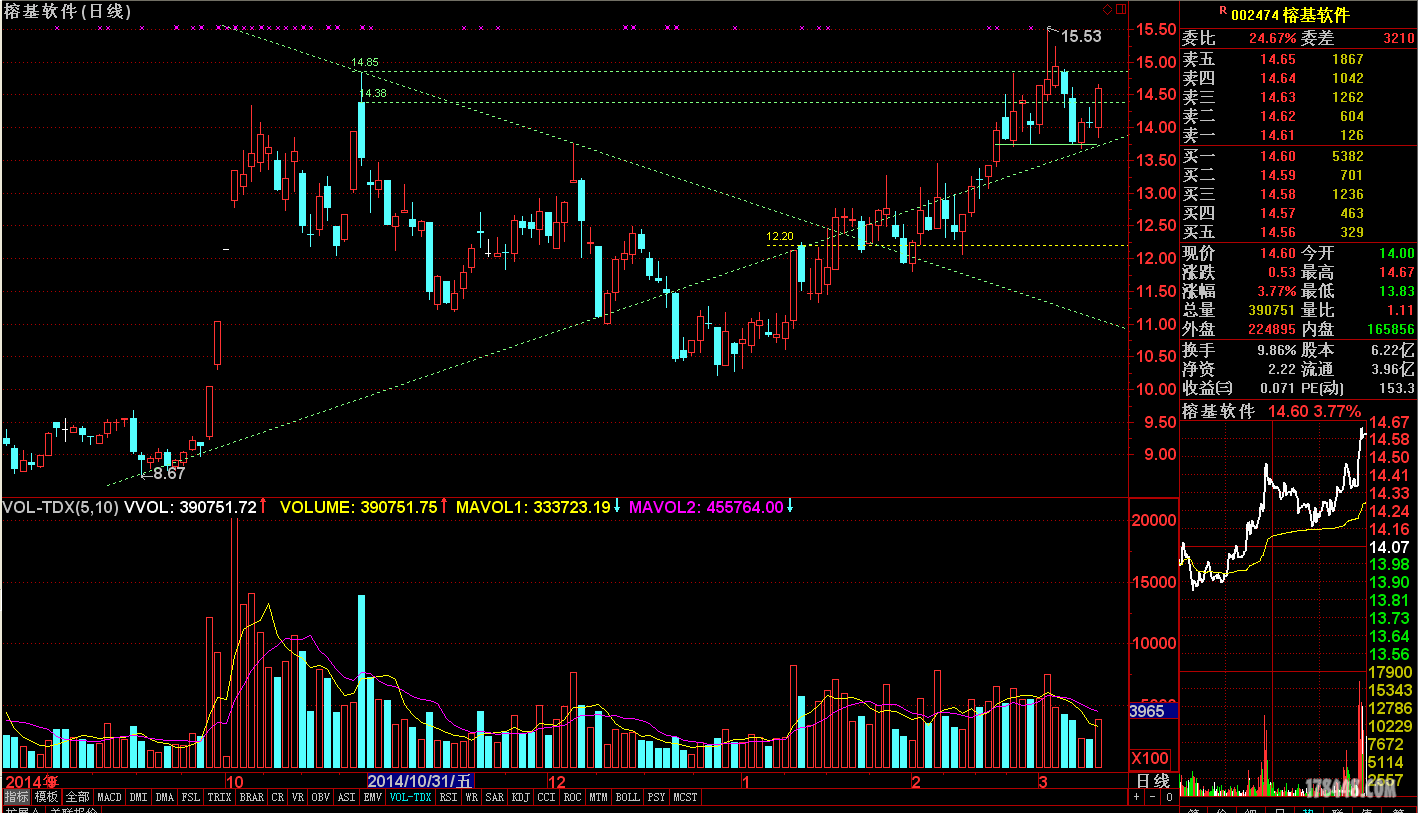
Task: Click the minus zoom button beside 日线
Action: coord(1152,797)
